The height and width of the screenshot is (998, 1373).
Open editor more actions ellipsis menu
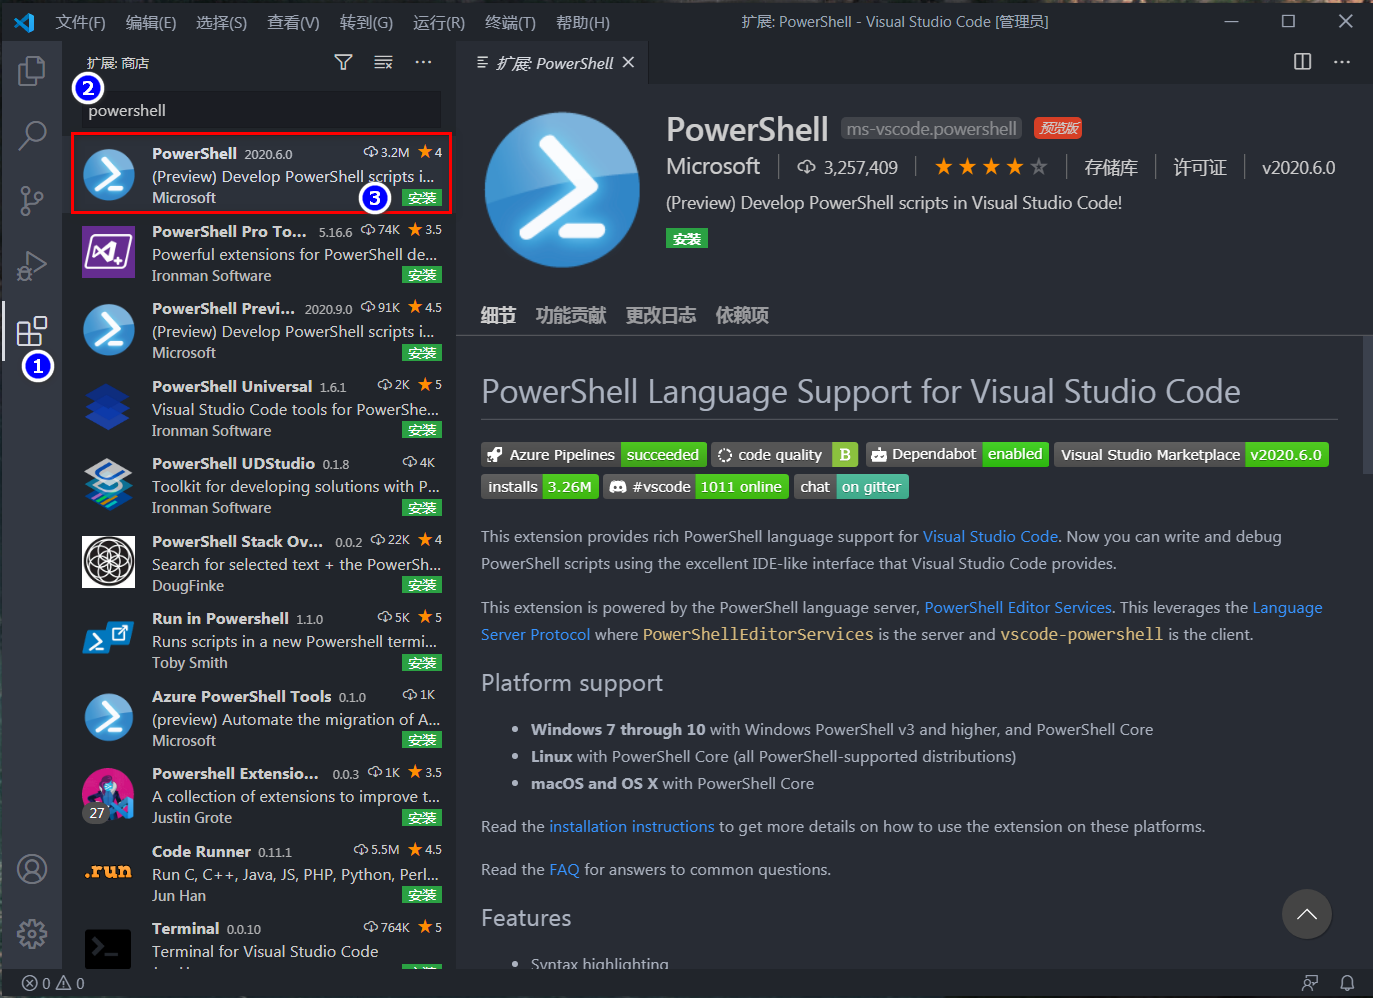1342,62
